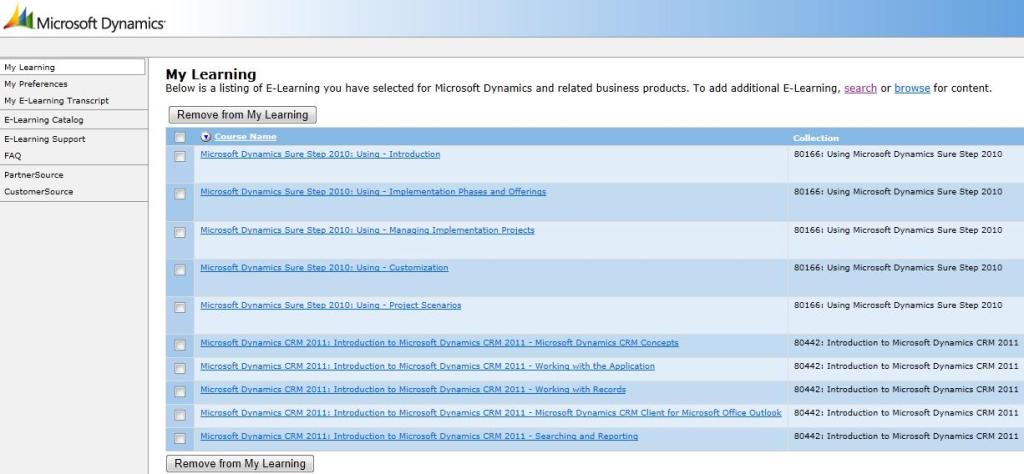Go to CustomerSource in the sidebar
This screenshot has width=1024, height=474.
coord(39,192)
